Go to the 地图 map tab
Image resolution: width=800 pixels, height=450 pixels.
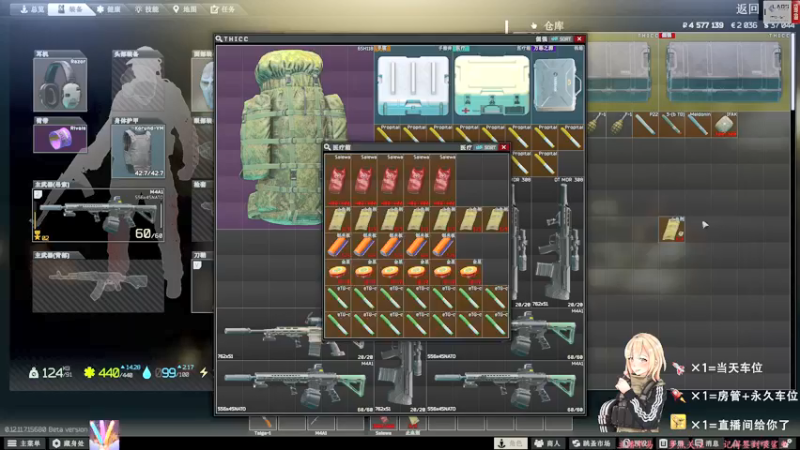point(184,9)
